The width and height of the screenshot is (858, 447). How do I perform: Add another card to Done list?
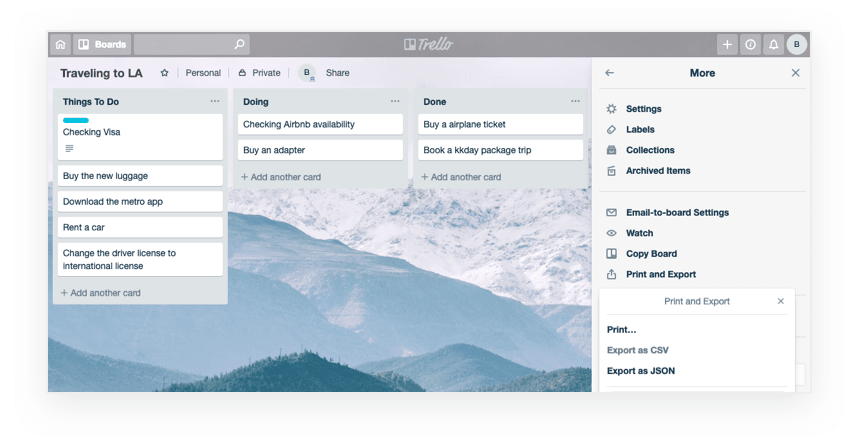tap(461, 177)
